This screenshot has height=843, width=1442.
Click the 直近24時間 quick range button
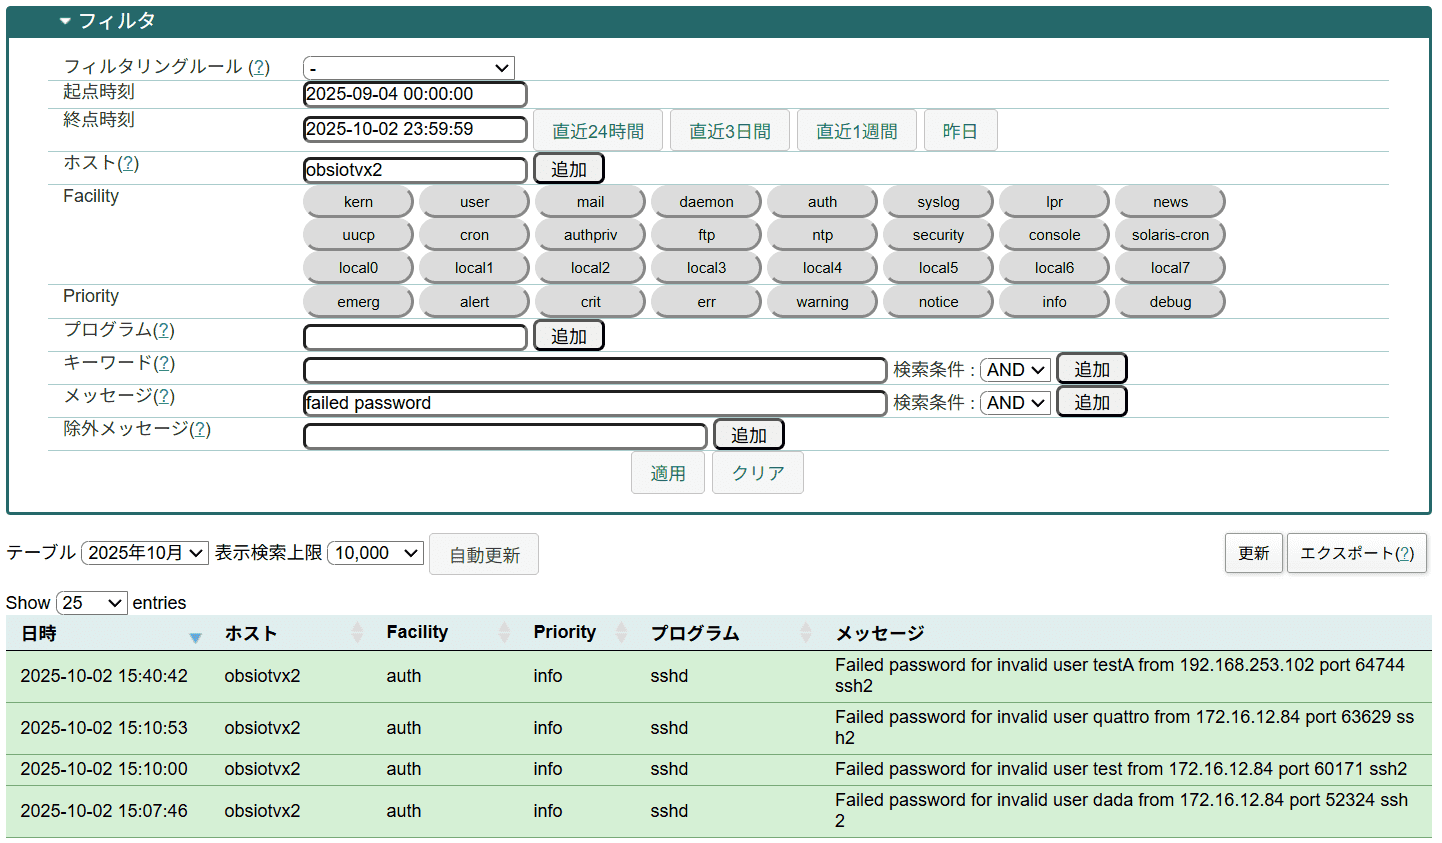598,131
